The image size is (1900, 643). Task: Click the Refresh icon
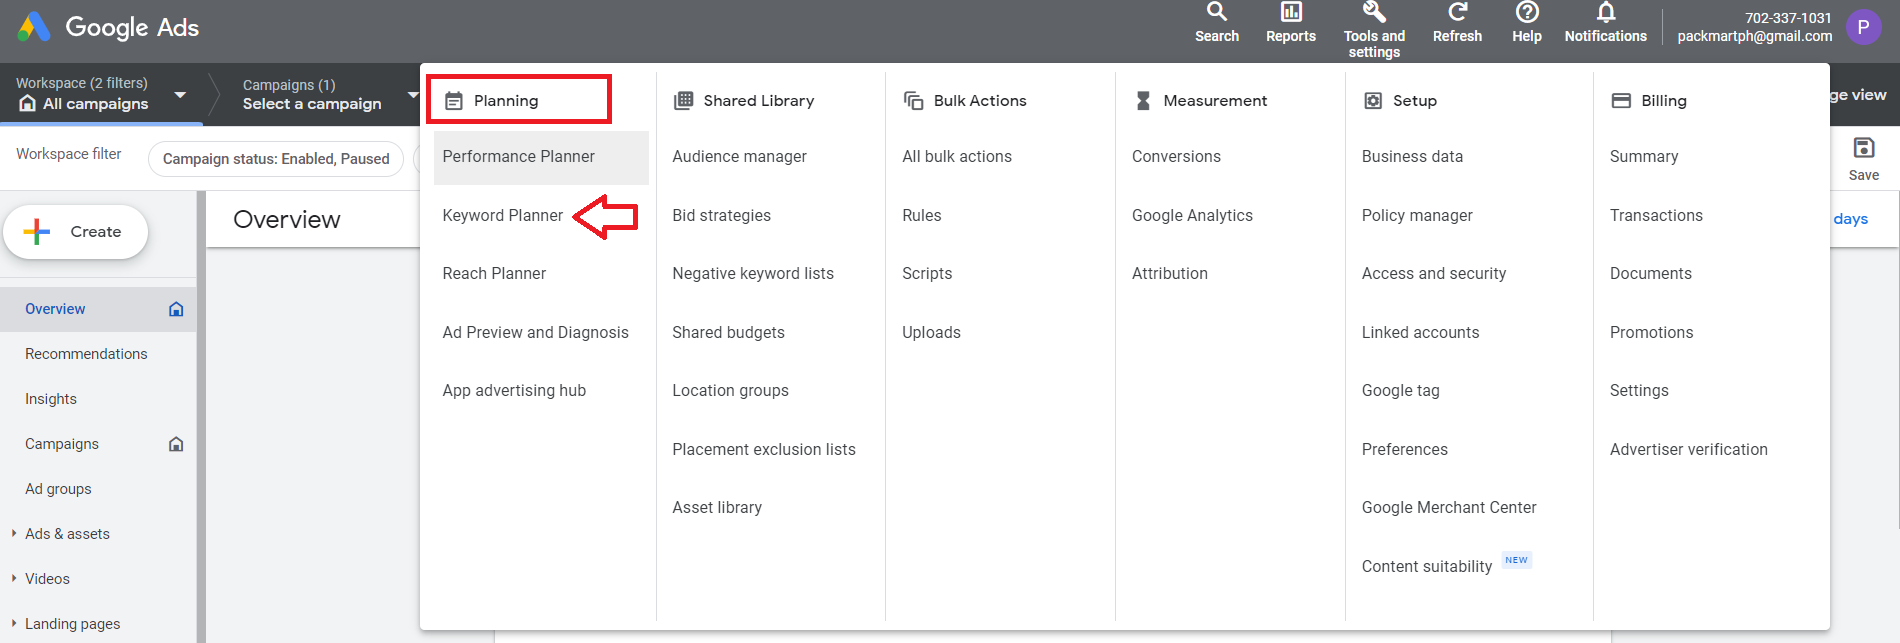[1457, 12]
